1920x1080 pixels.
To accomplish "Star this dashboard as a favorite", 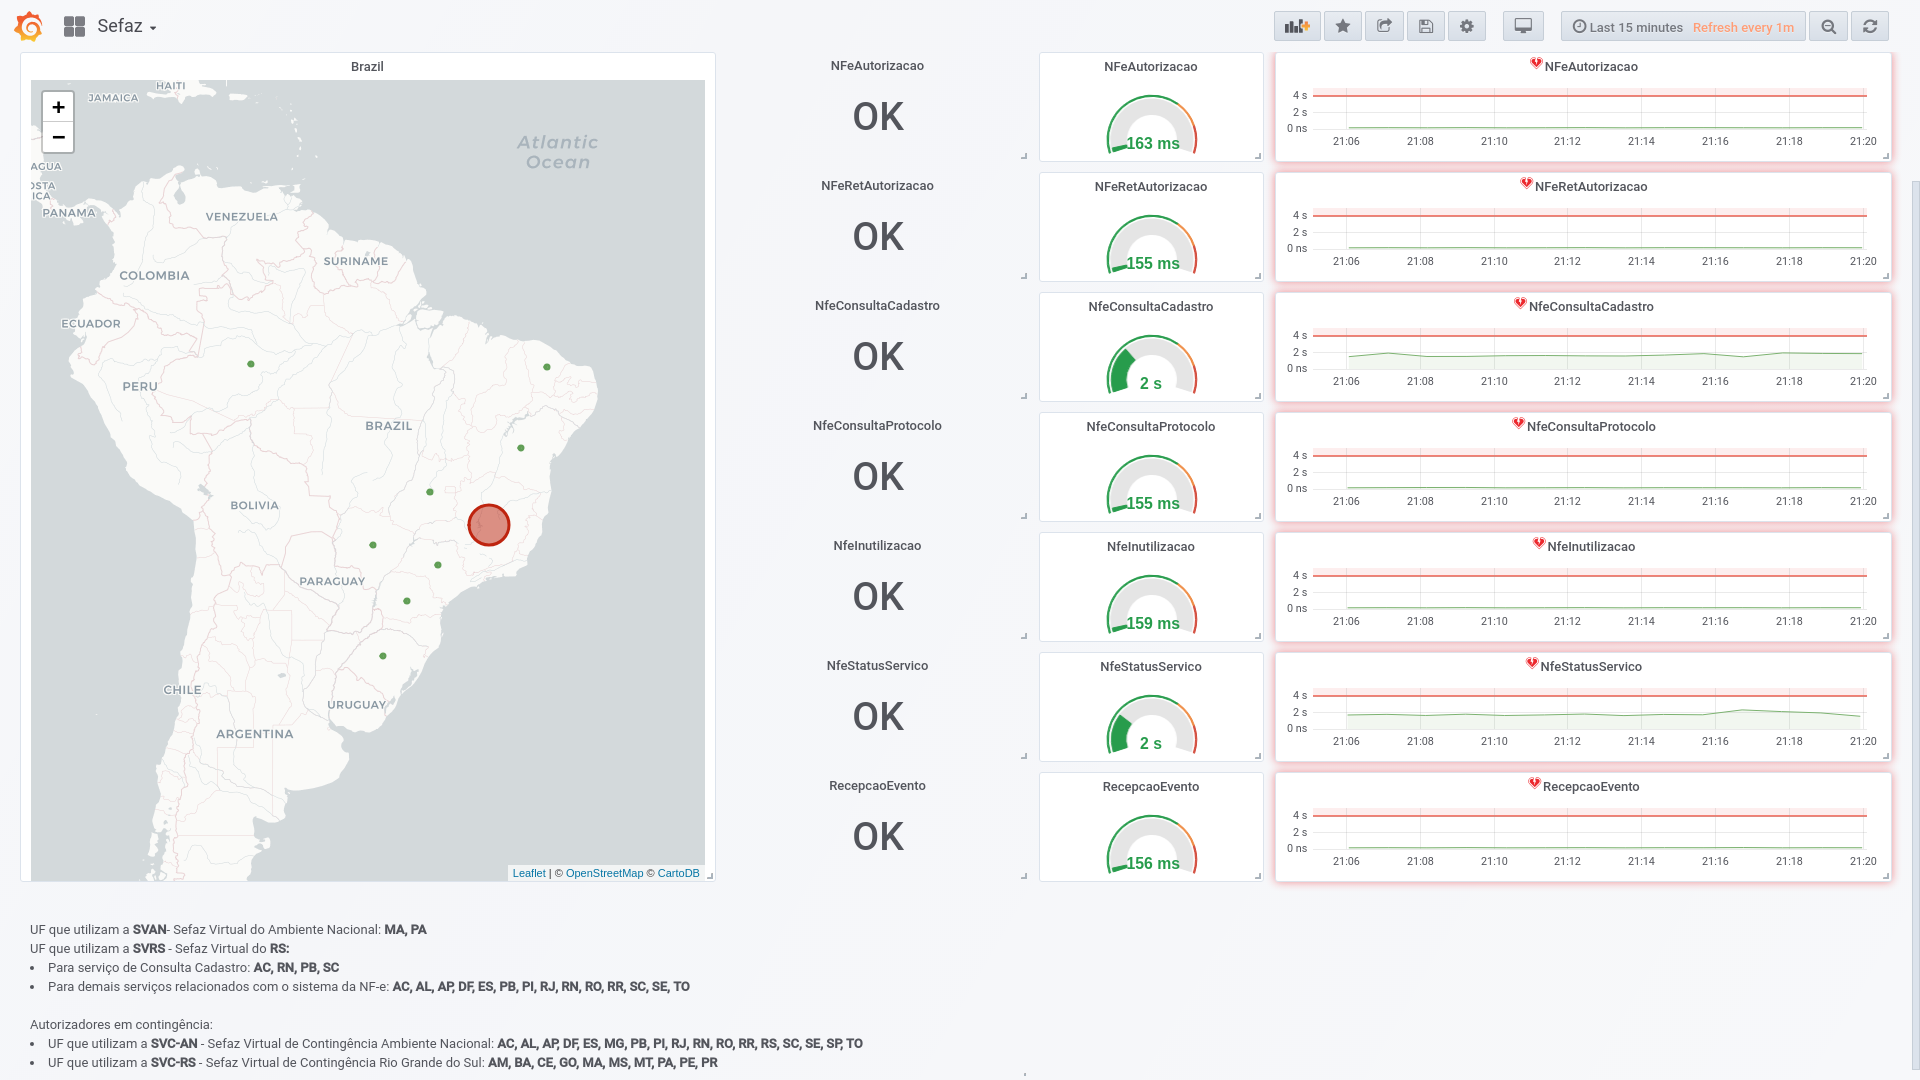I will coord(1343,27).
